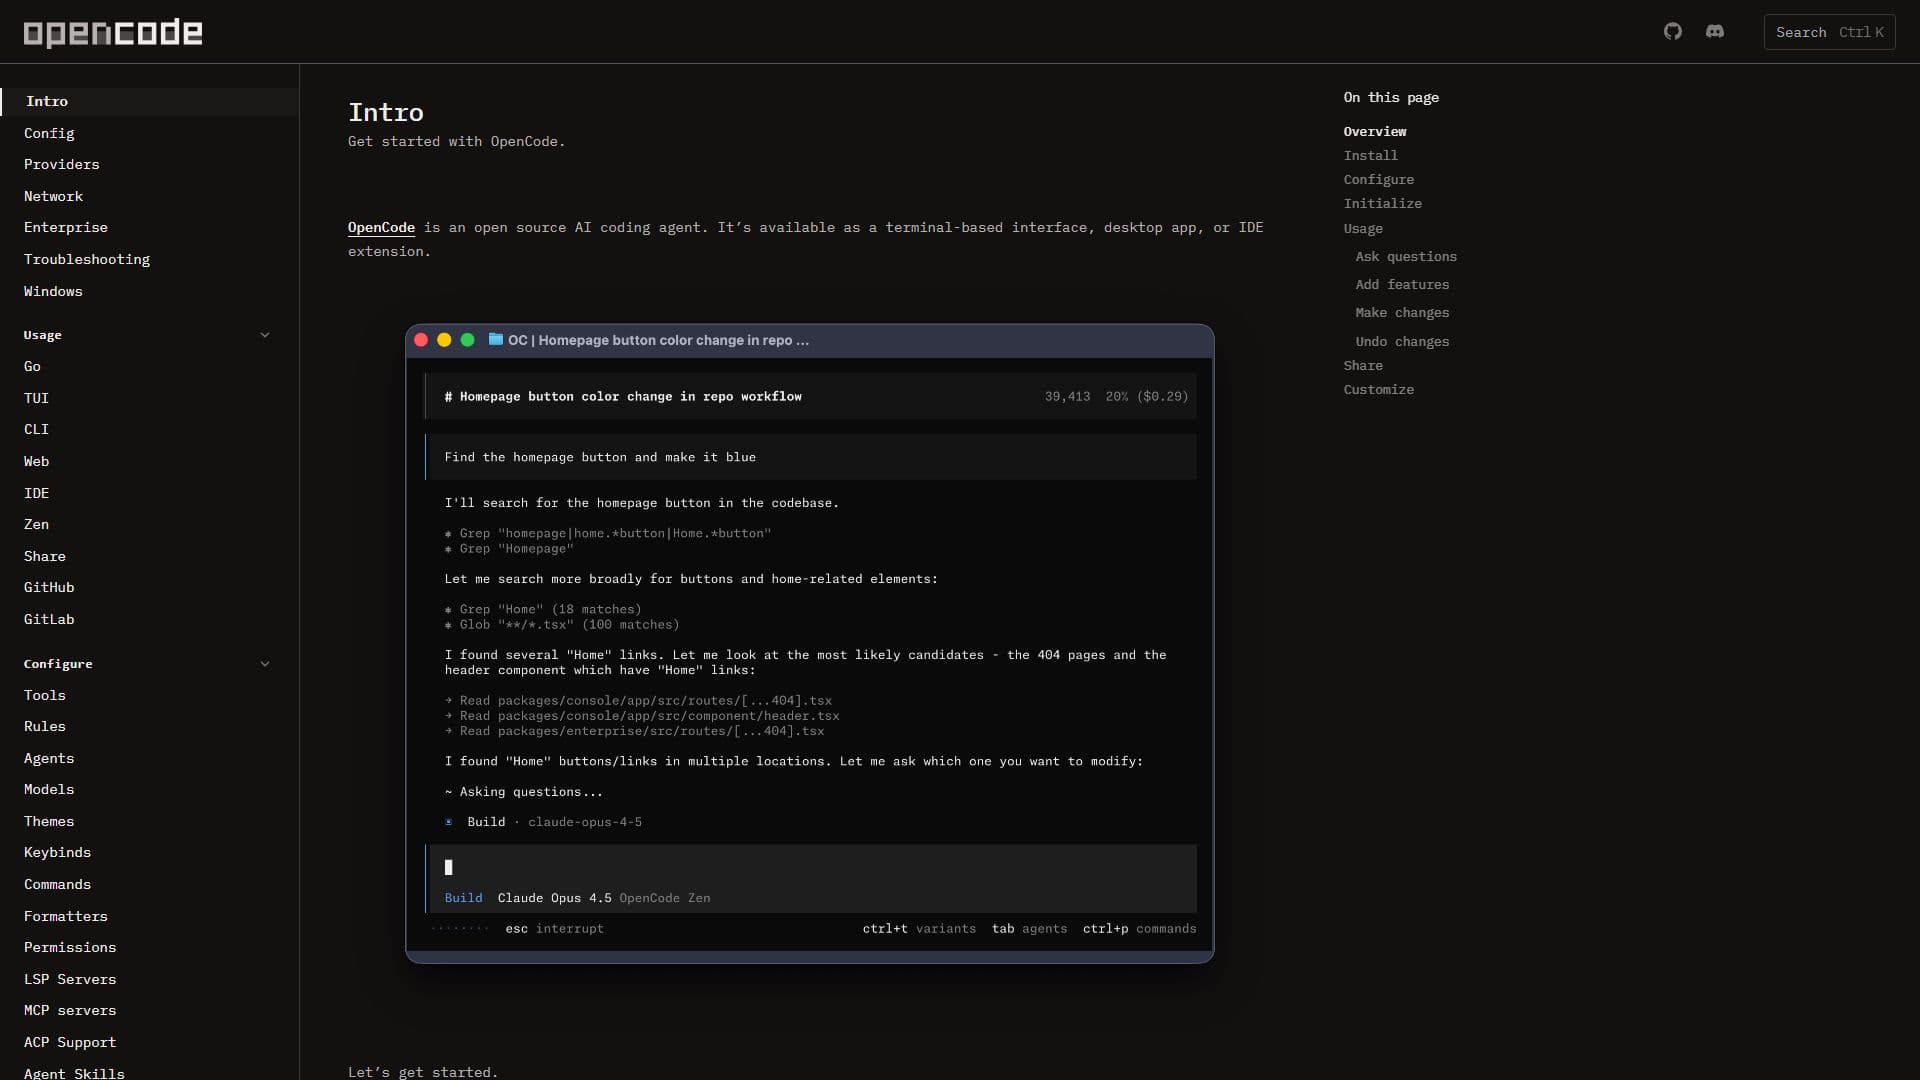Click the Search box with Ctrl K
This screenshot has height=1080, width=1920.
(x=1829, y=32)
